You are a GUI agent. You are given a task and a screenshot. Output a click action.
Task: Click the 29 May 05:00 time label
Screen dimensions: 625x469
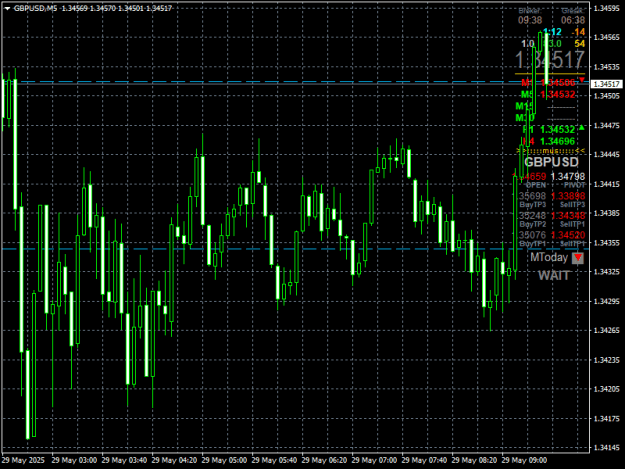click(x=224, y=460)
